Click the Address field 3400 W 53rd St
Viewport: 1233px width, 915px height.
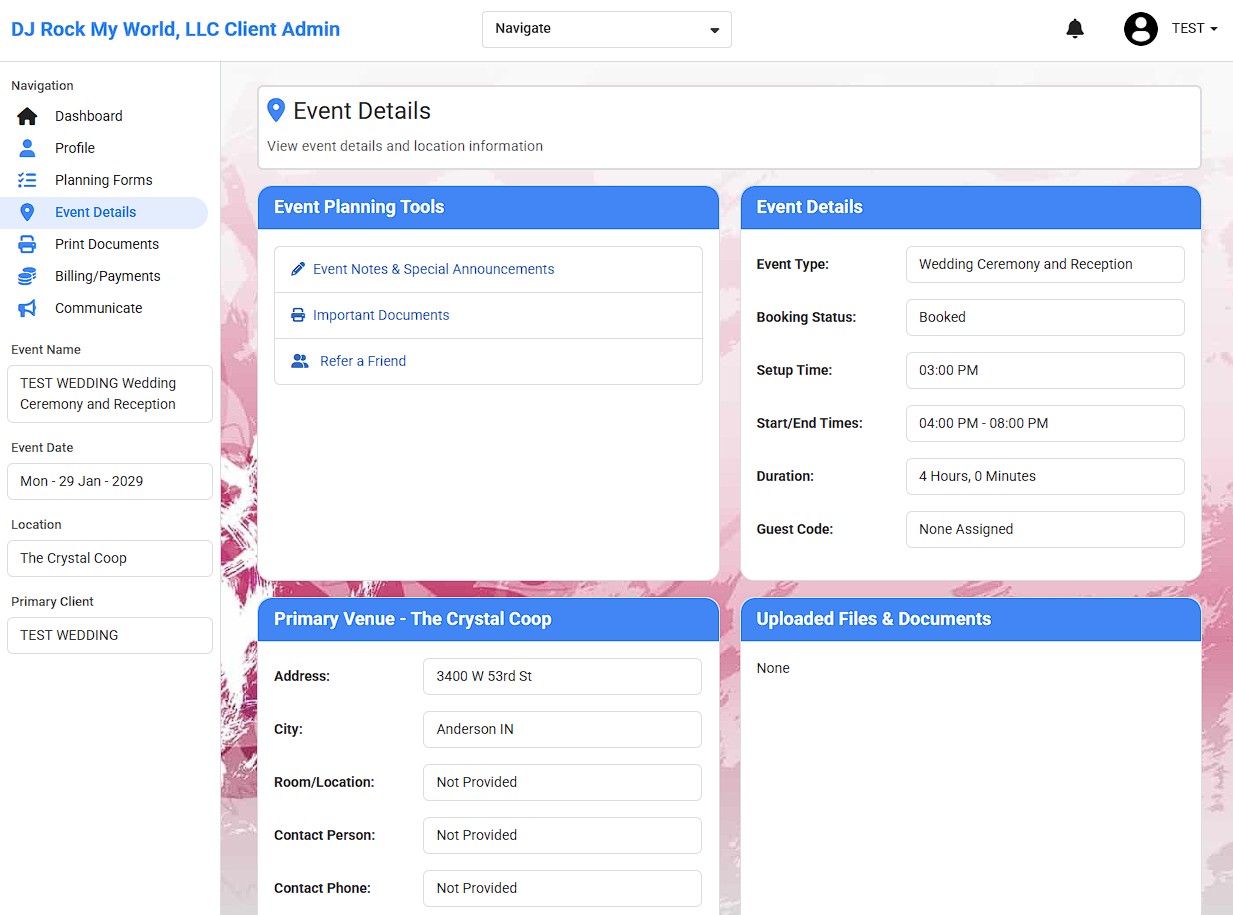point(562,676)
